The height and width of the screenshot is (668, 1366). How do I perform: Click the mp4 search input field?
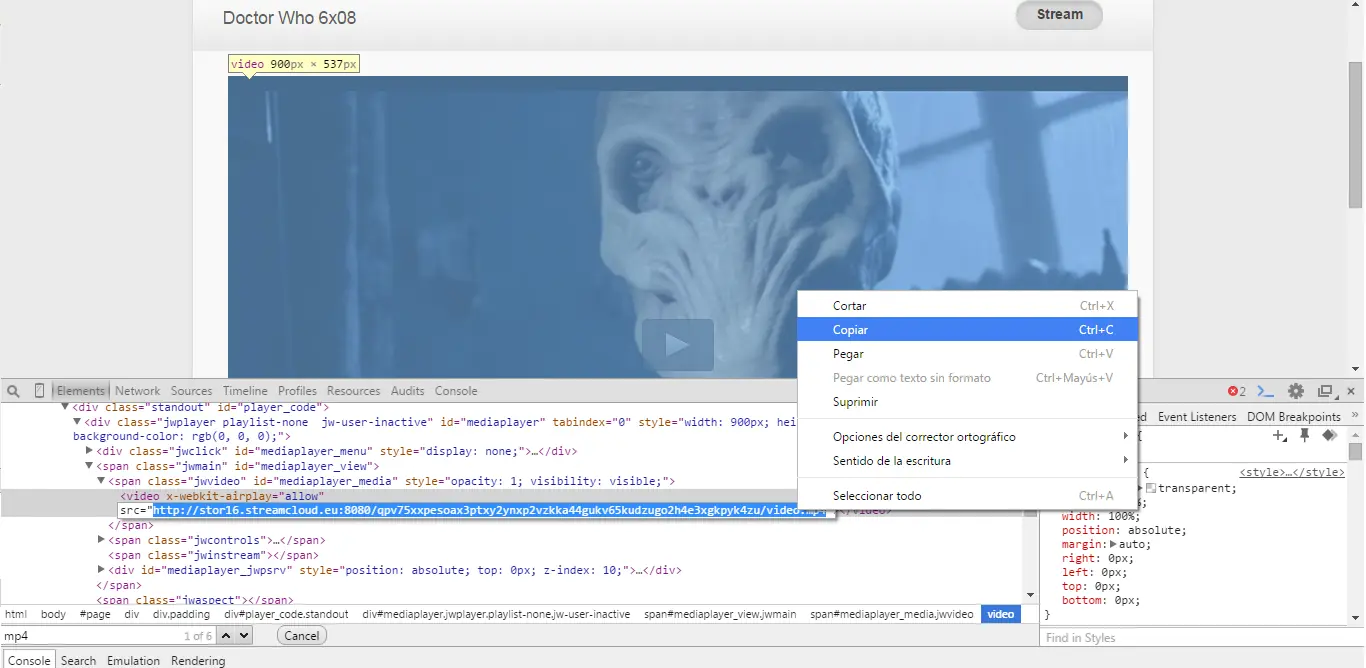(108, 635)
